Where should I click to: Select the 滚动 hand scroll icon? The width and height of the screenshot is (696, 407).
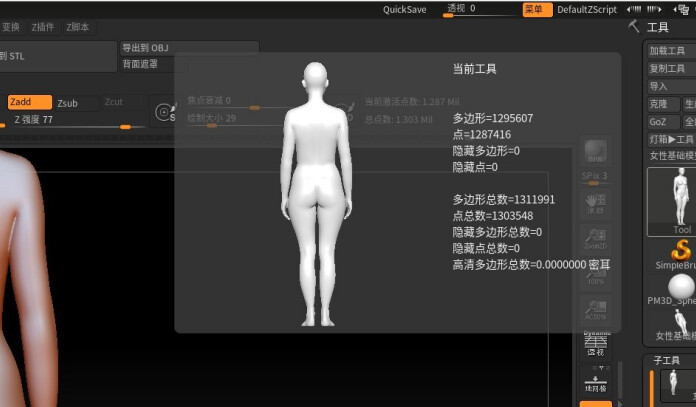click(596, 204)
